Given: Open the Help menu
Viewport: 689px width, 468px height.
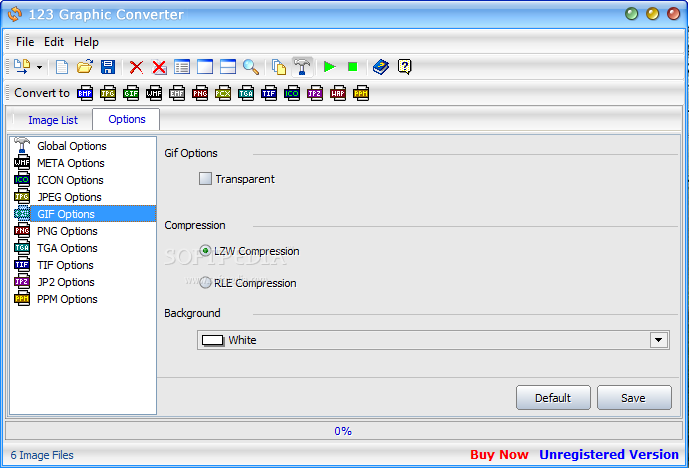Looking at the screenshot, I should pos(86,42).
